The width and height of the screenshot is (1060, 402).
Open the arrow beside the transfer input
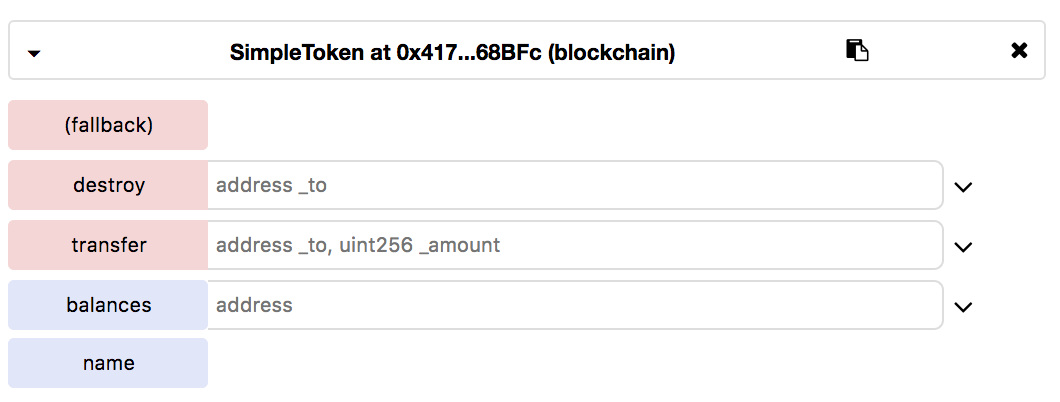(963, 246)
